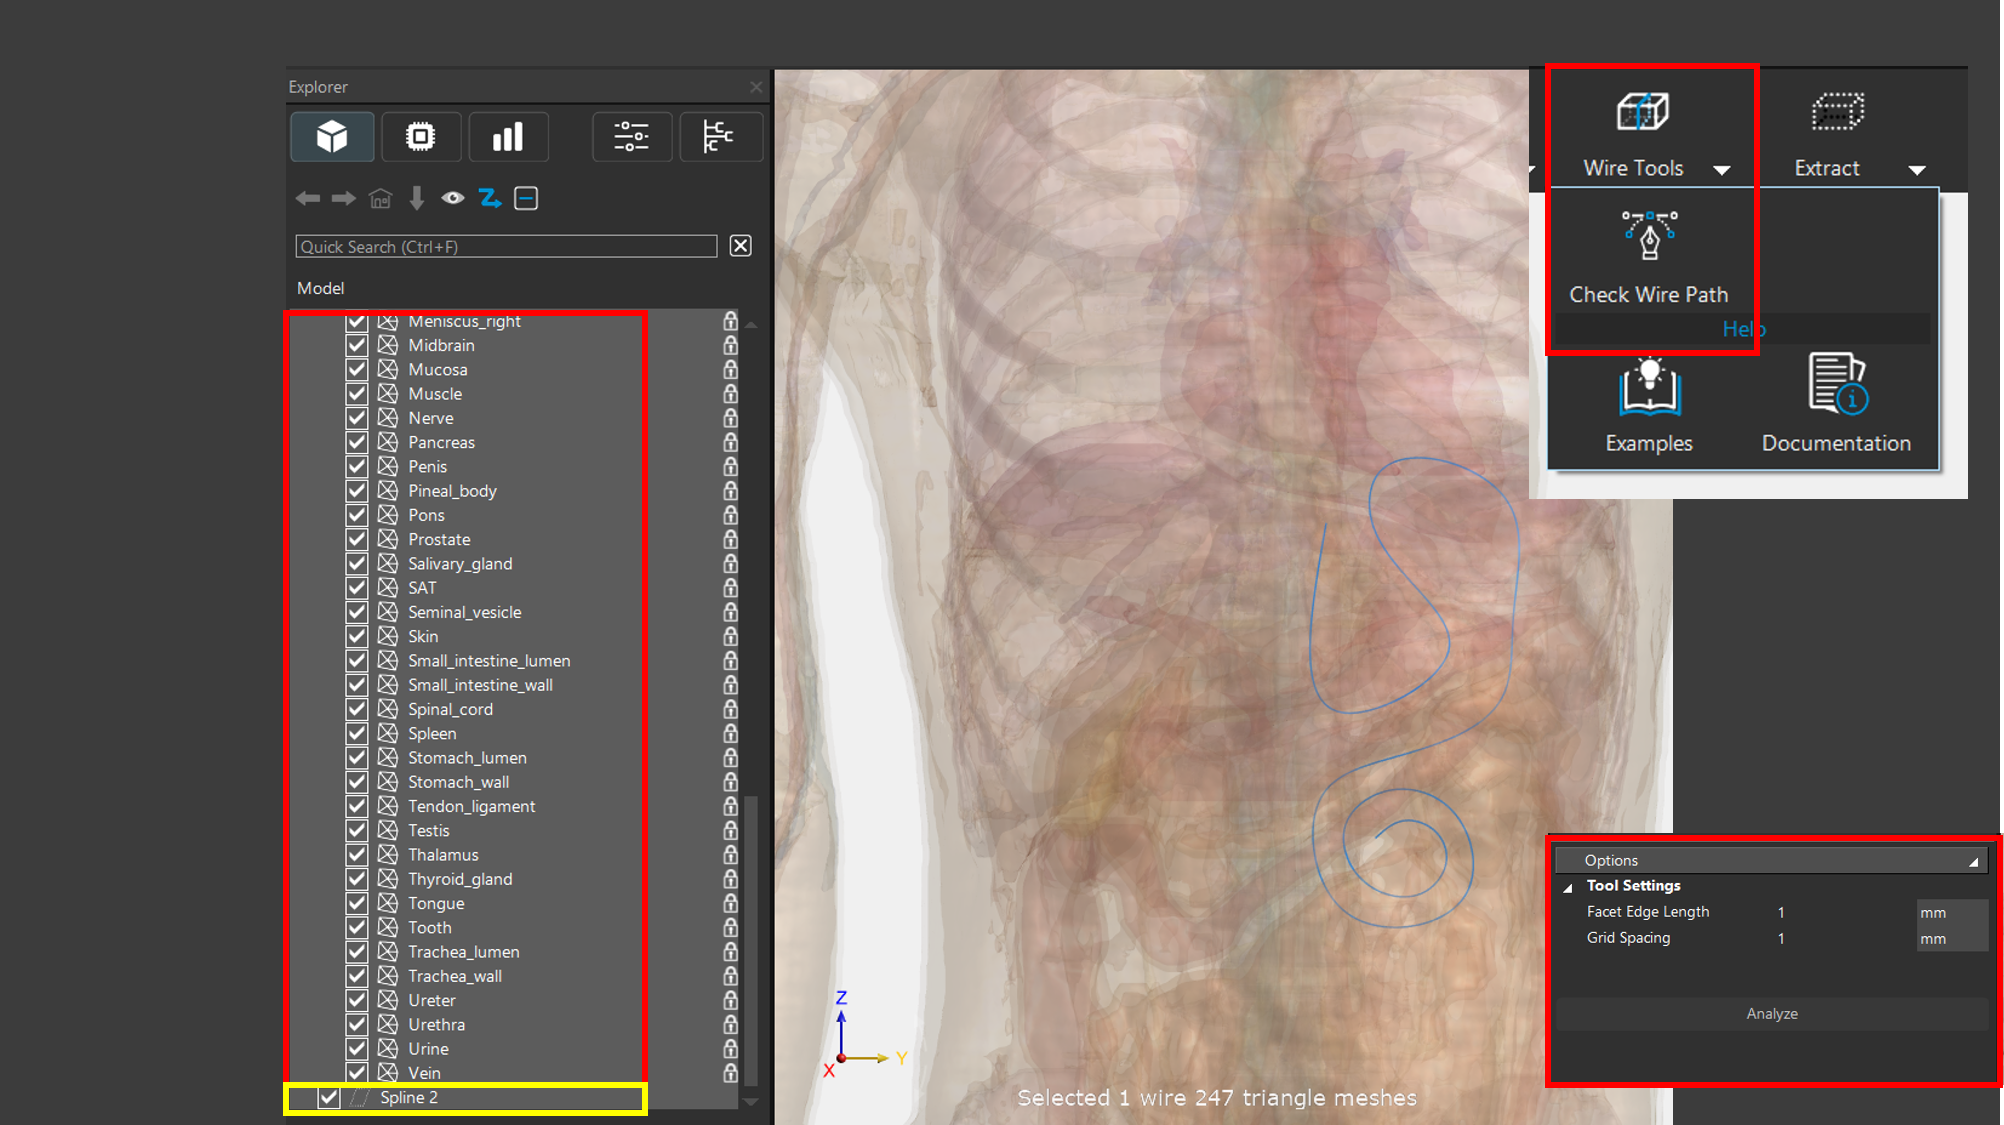Click the blue Z auto-follow arrow icon
Image resolution: width=2004 pixels, height=1125 pixels.
click(489, 198)
